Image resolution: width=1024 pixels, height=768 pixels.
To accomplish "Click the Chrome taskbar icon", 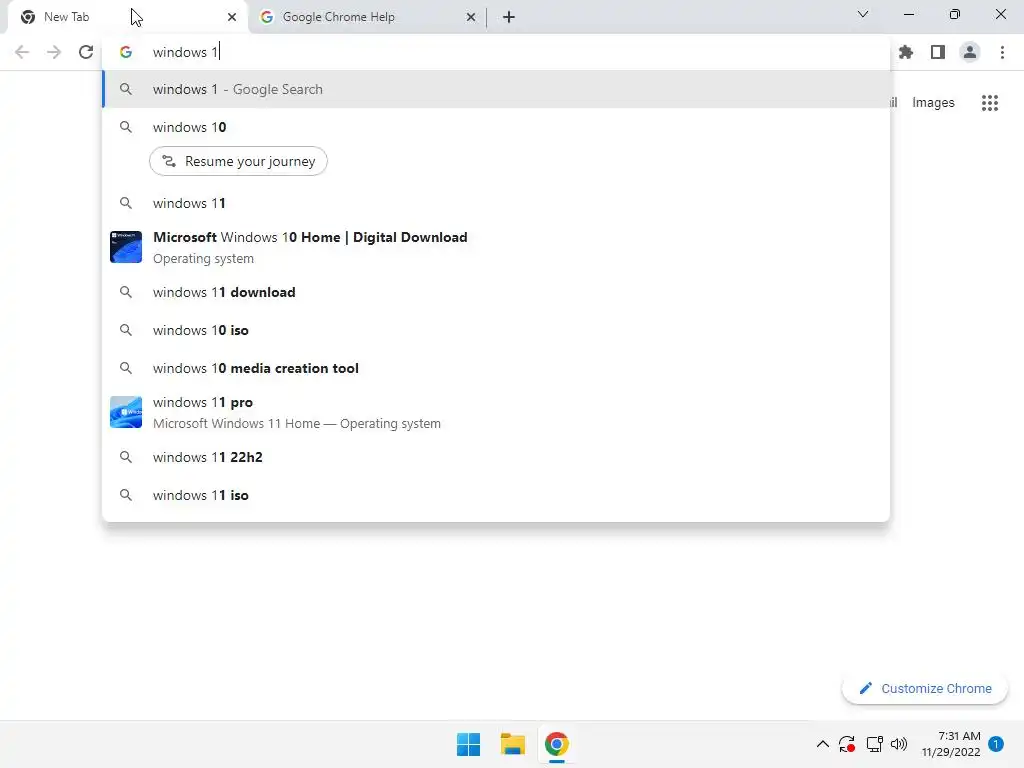I will (x=556, y=744).
